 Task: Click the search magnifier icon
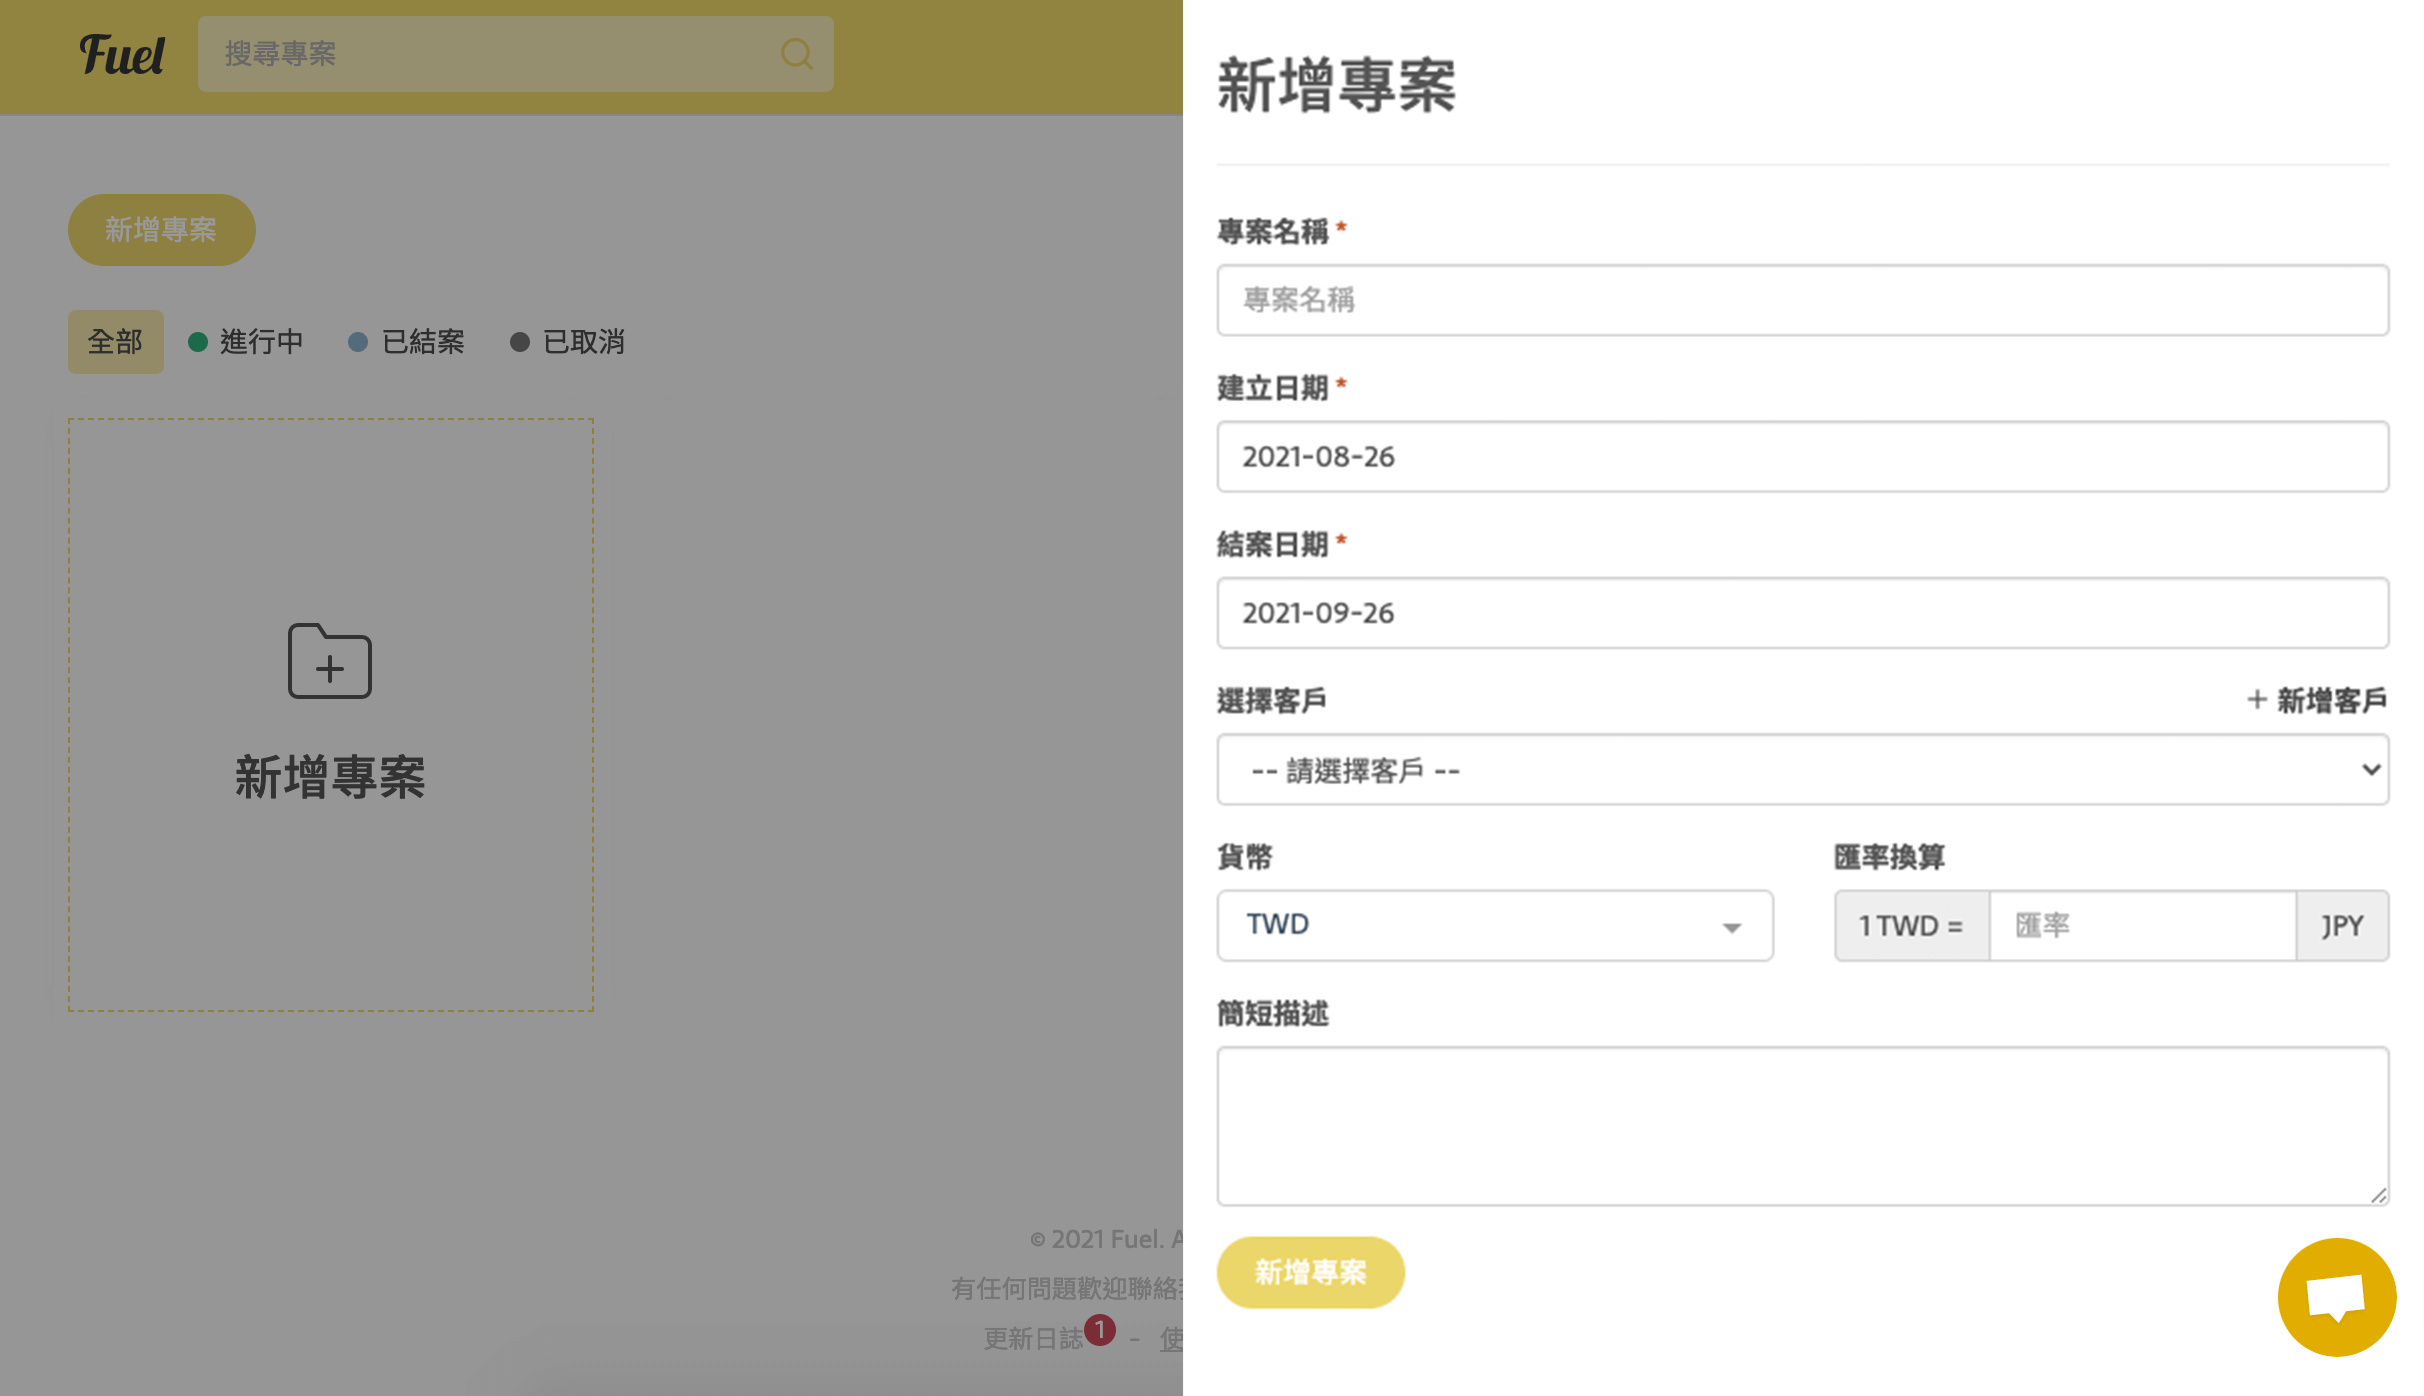(795, 54)
